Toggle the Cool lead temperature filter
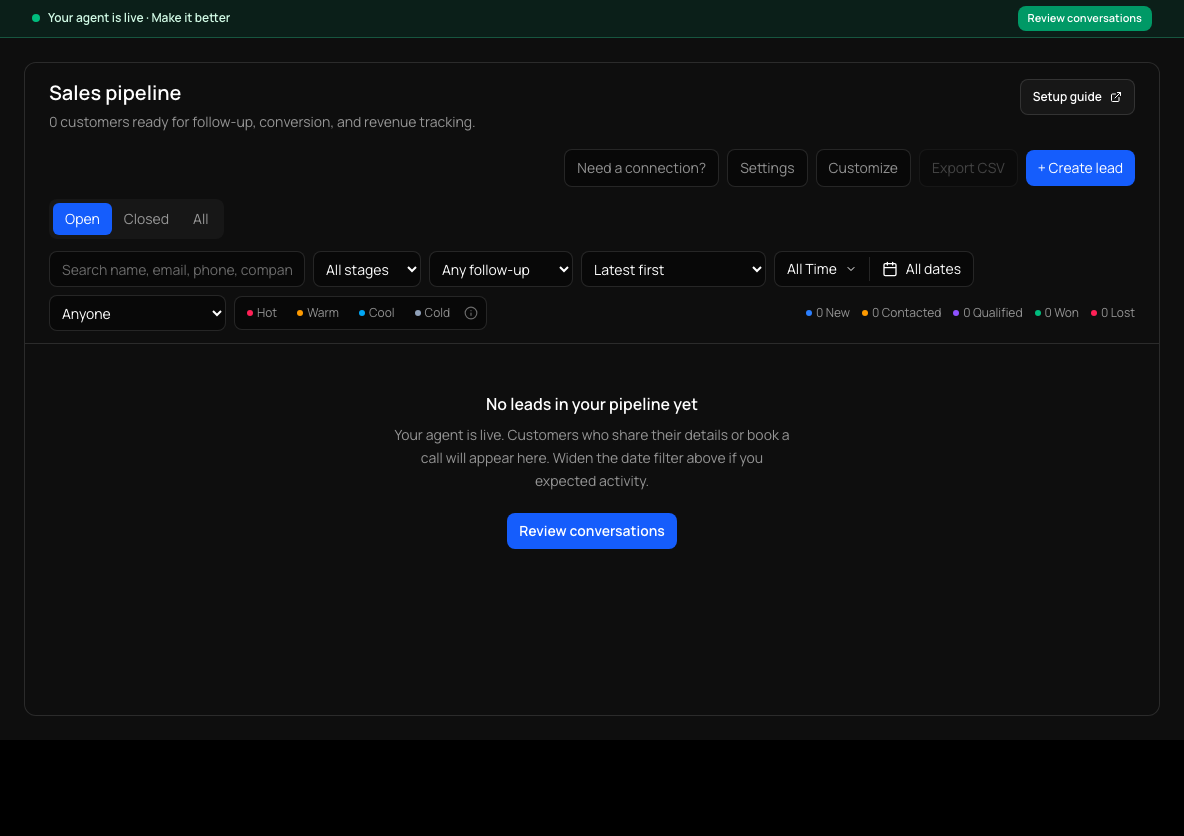The width and height of the screenshot is (1184, 836). (x=376, y=313)
